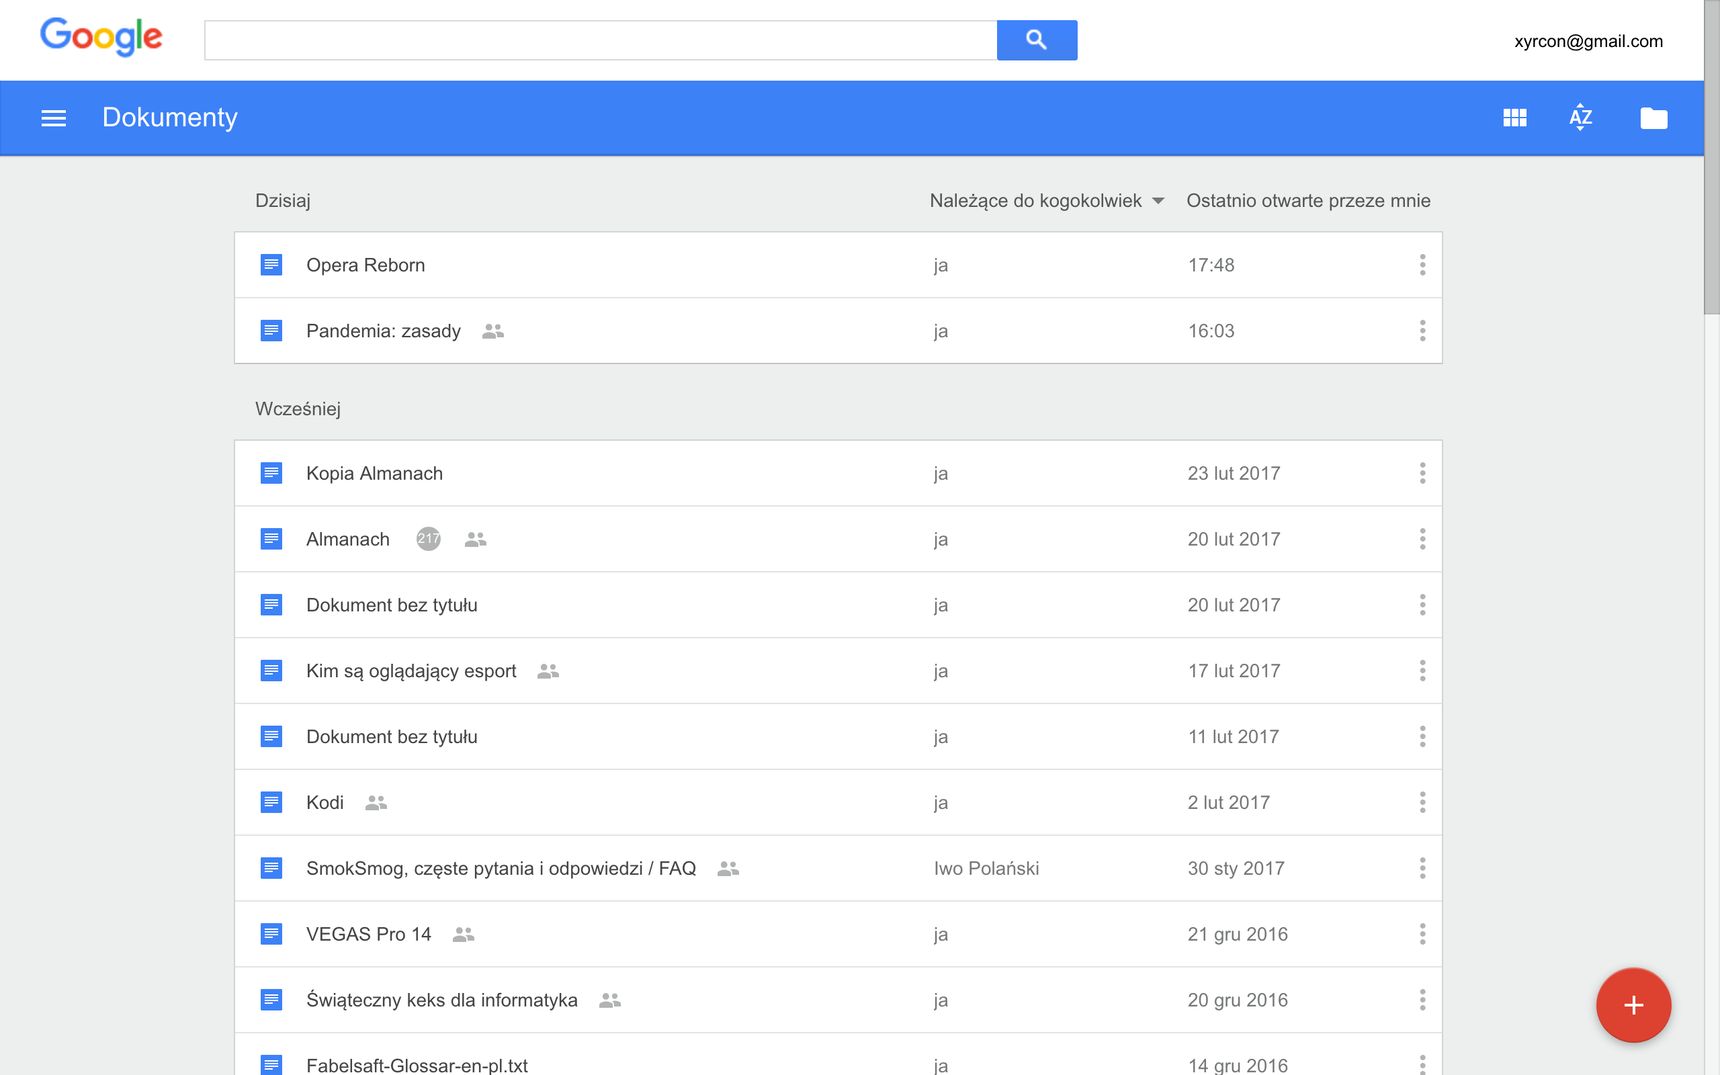Click the 30 sty 2017 date
Screen dimensions: 1720x1075
[x=1236, y=869]
